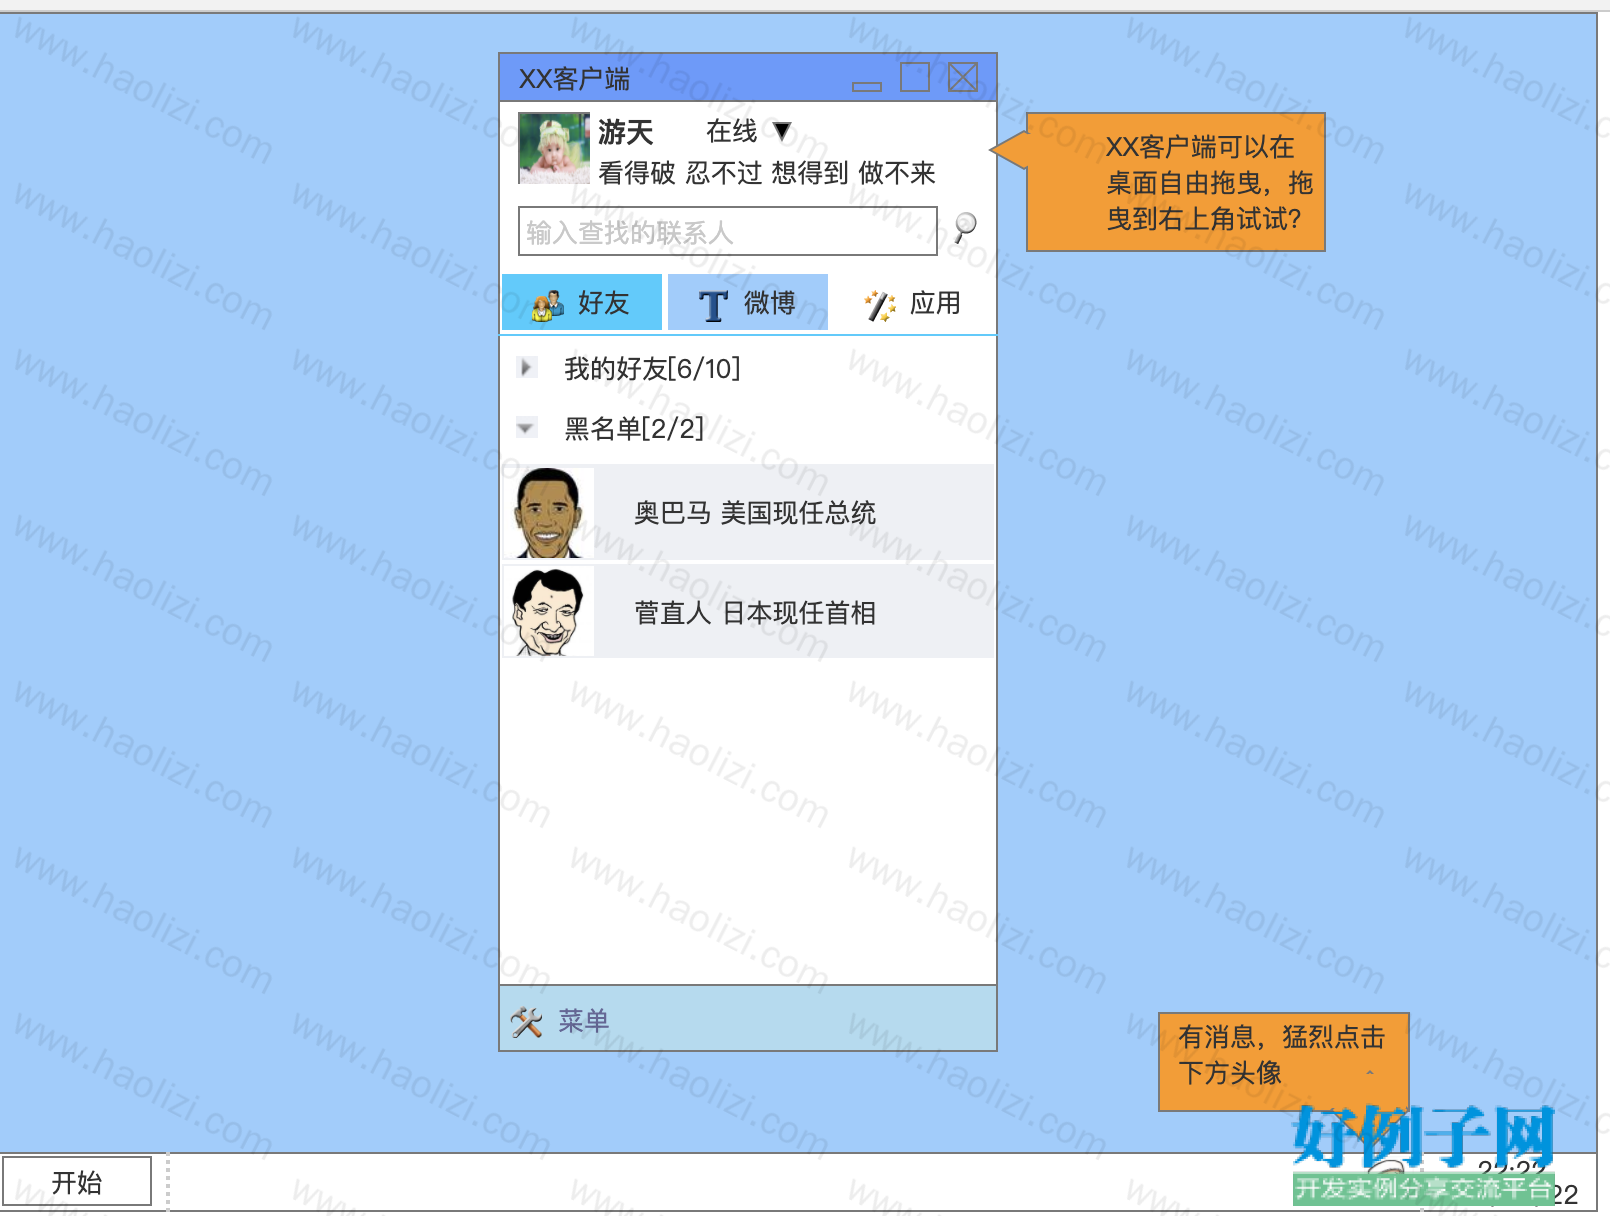Click the 奥巴马 avatar image
The height and width of the screenshot is (1216, 1610).
548,512
